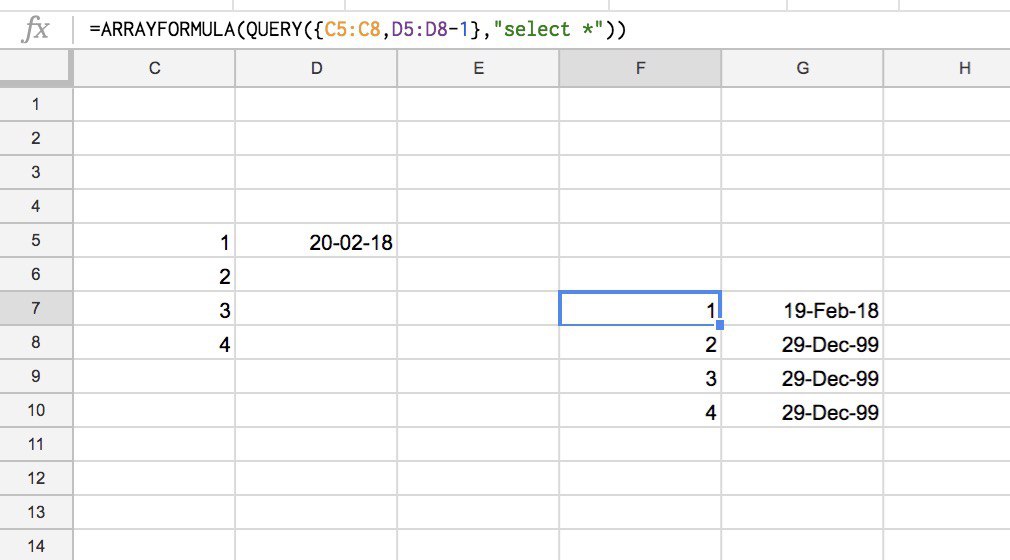Click cell F8 containing 2
This screenshot has width=1010, height=560.
[x=640, y=342]
